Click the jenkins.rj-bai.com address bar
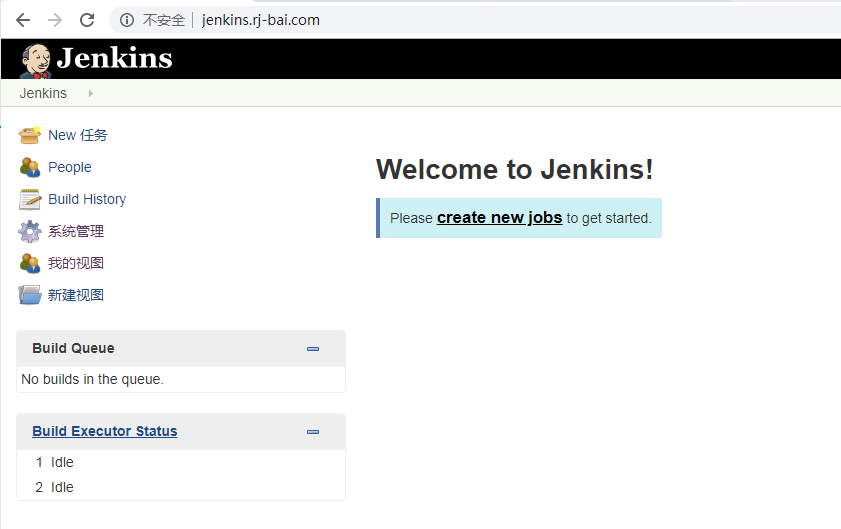 point(261,20)
